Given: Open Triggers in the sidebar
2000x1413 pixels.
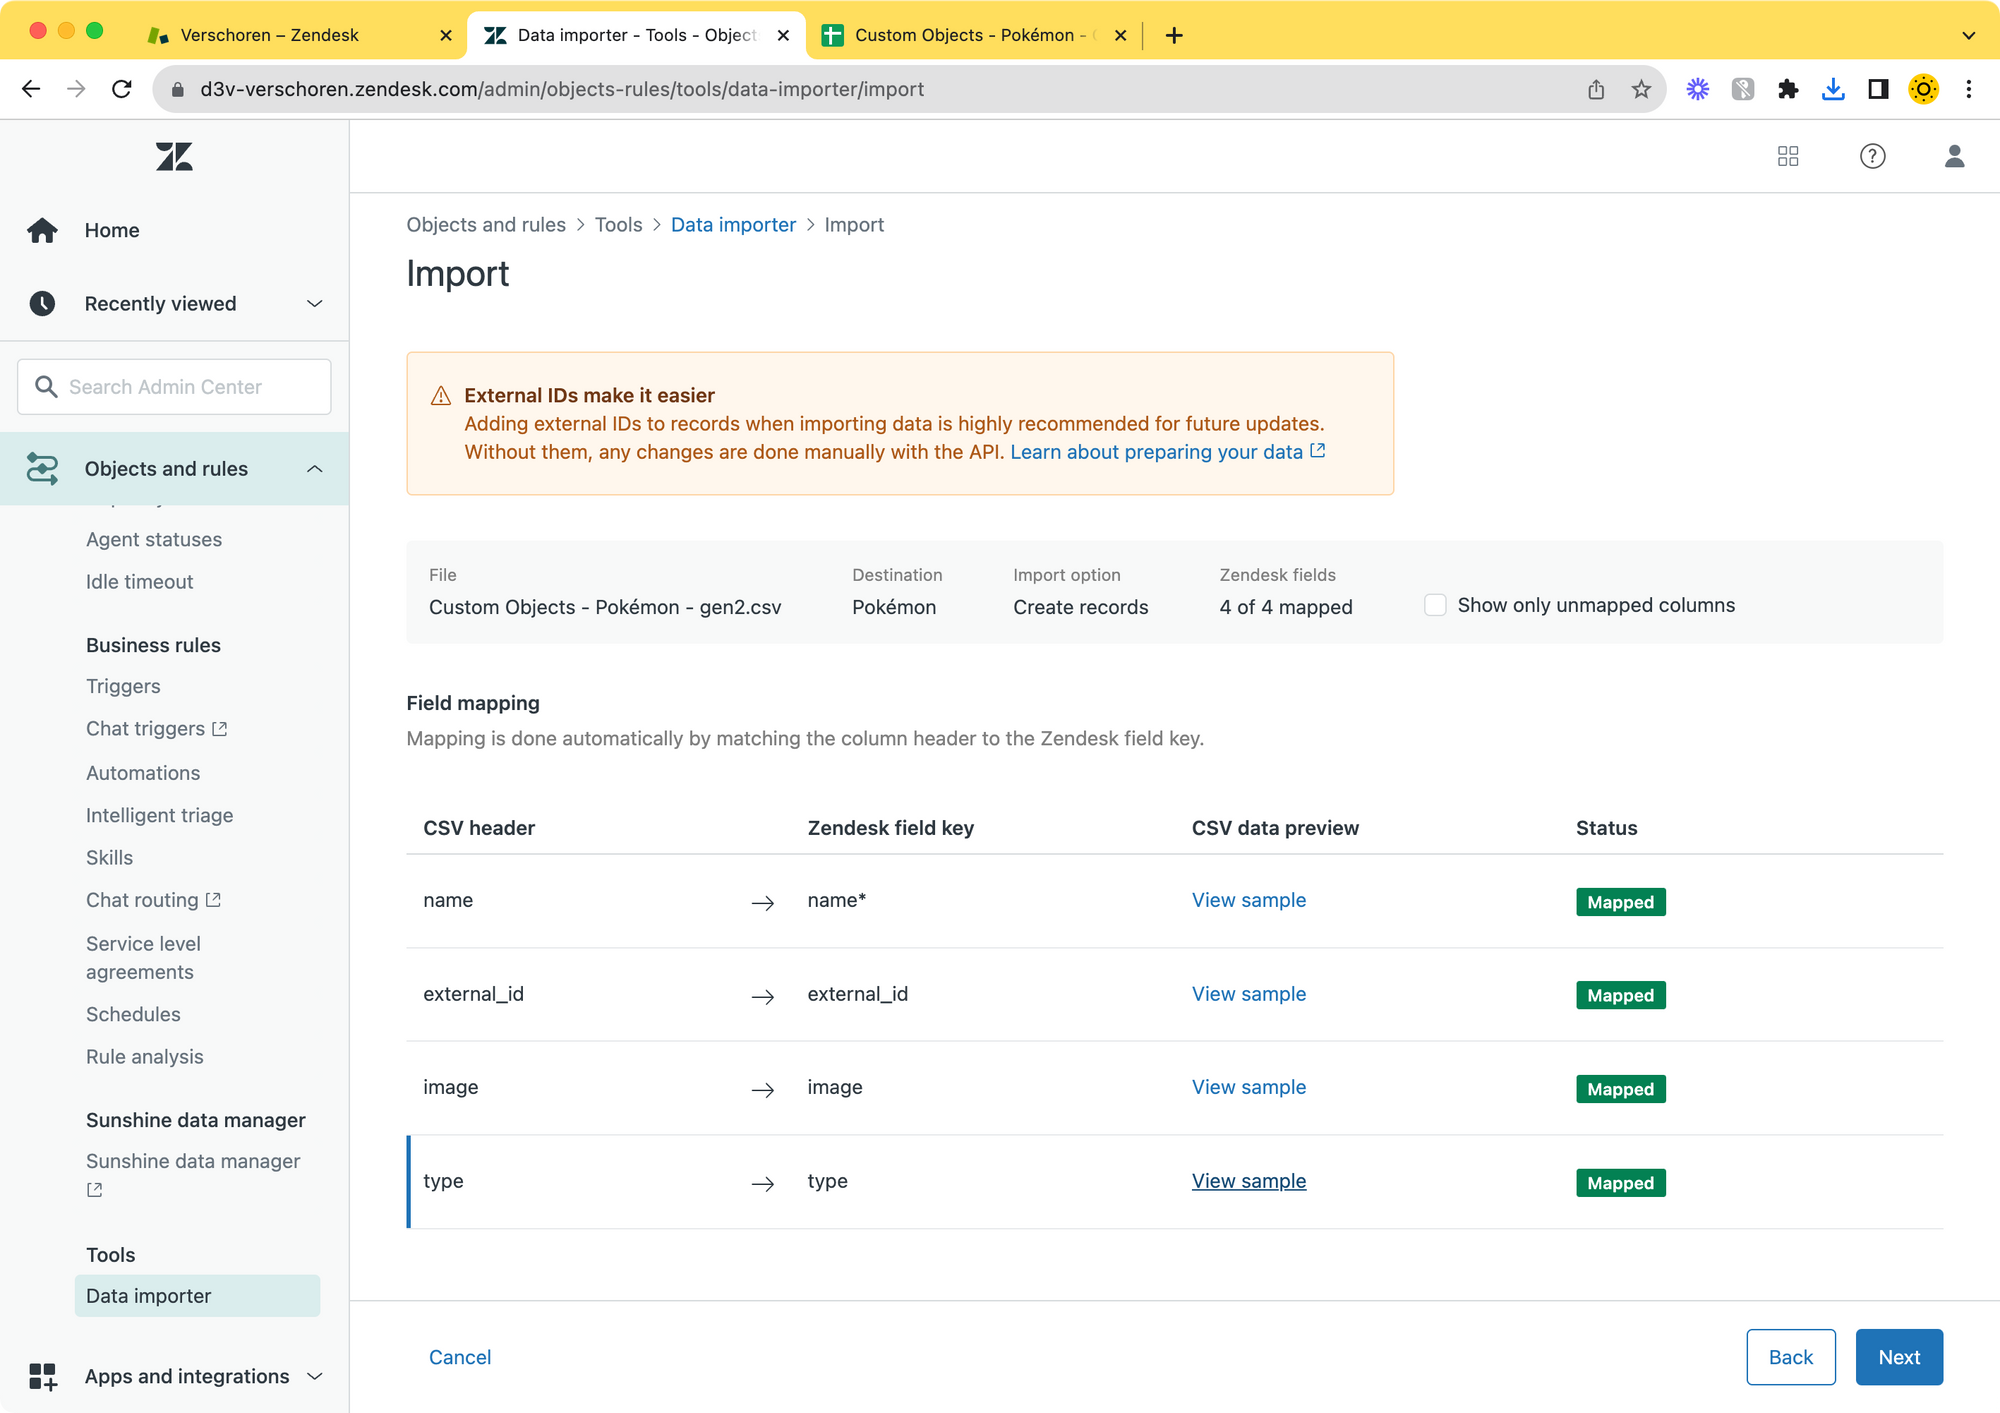Looking at the screenshot, I should 123,686.
